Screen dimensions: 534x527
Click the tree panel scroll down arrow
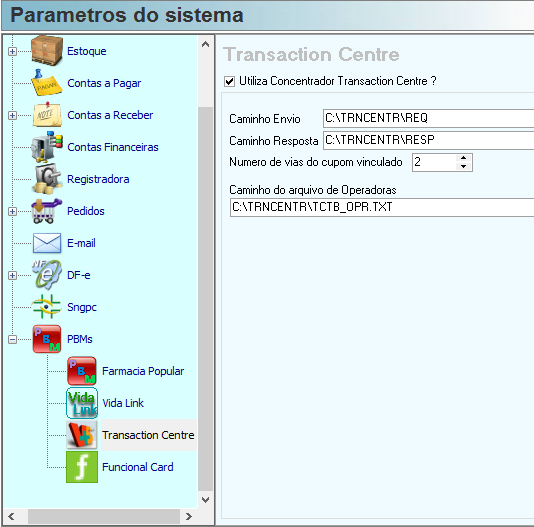(x=205, y=500)
